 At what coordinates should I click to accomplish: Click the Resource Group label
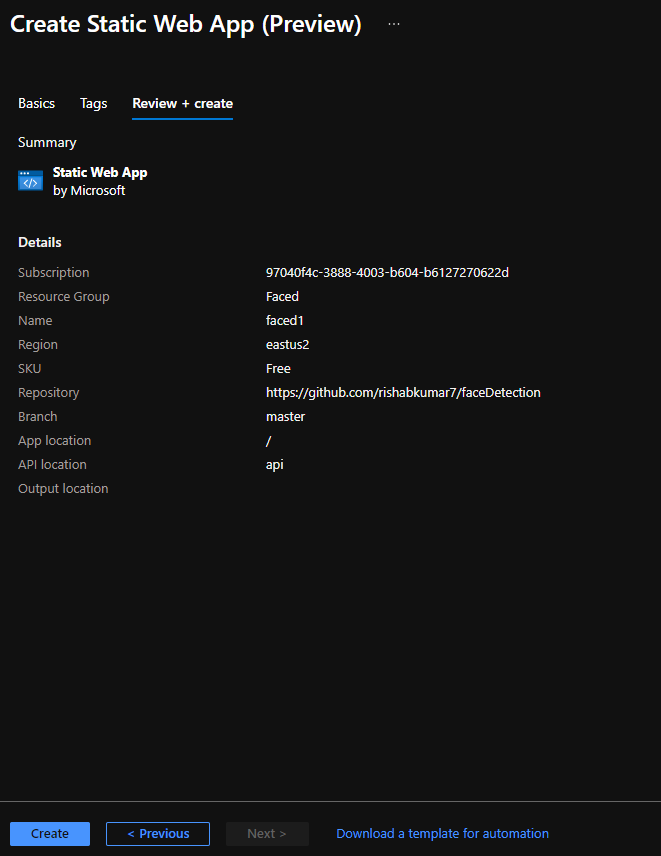63,296
